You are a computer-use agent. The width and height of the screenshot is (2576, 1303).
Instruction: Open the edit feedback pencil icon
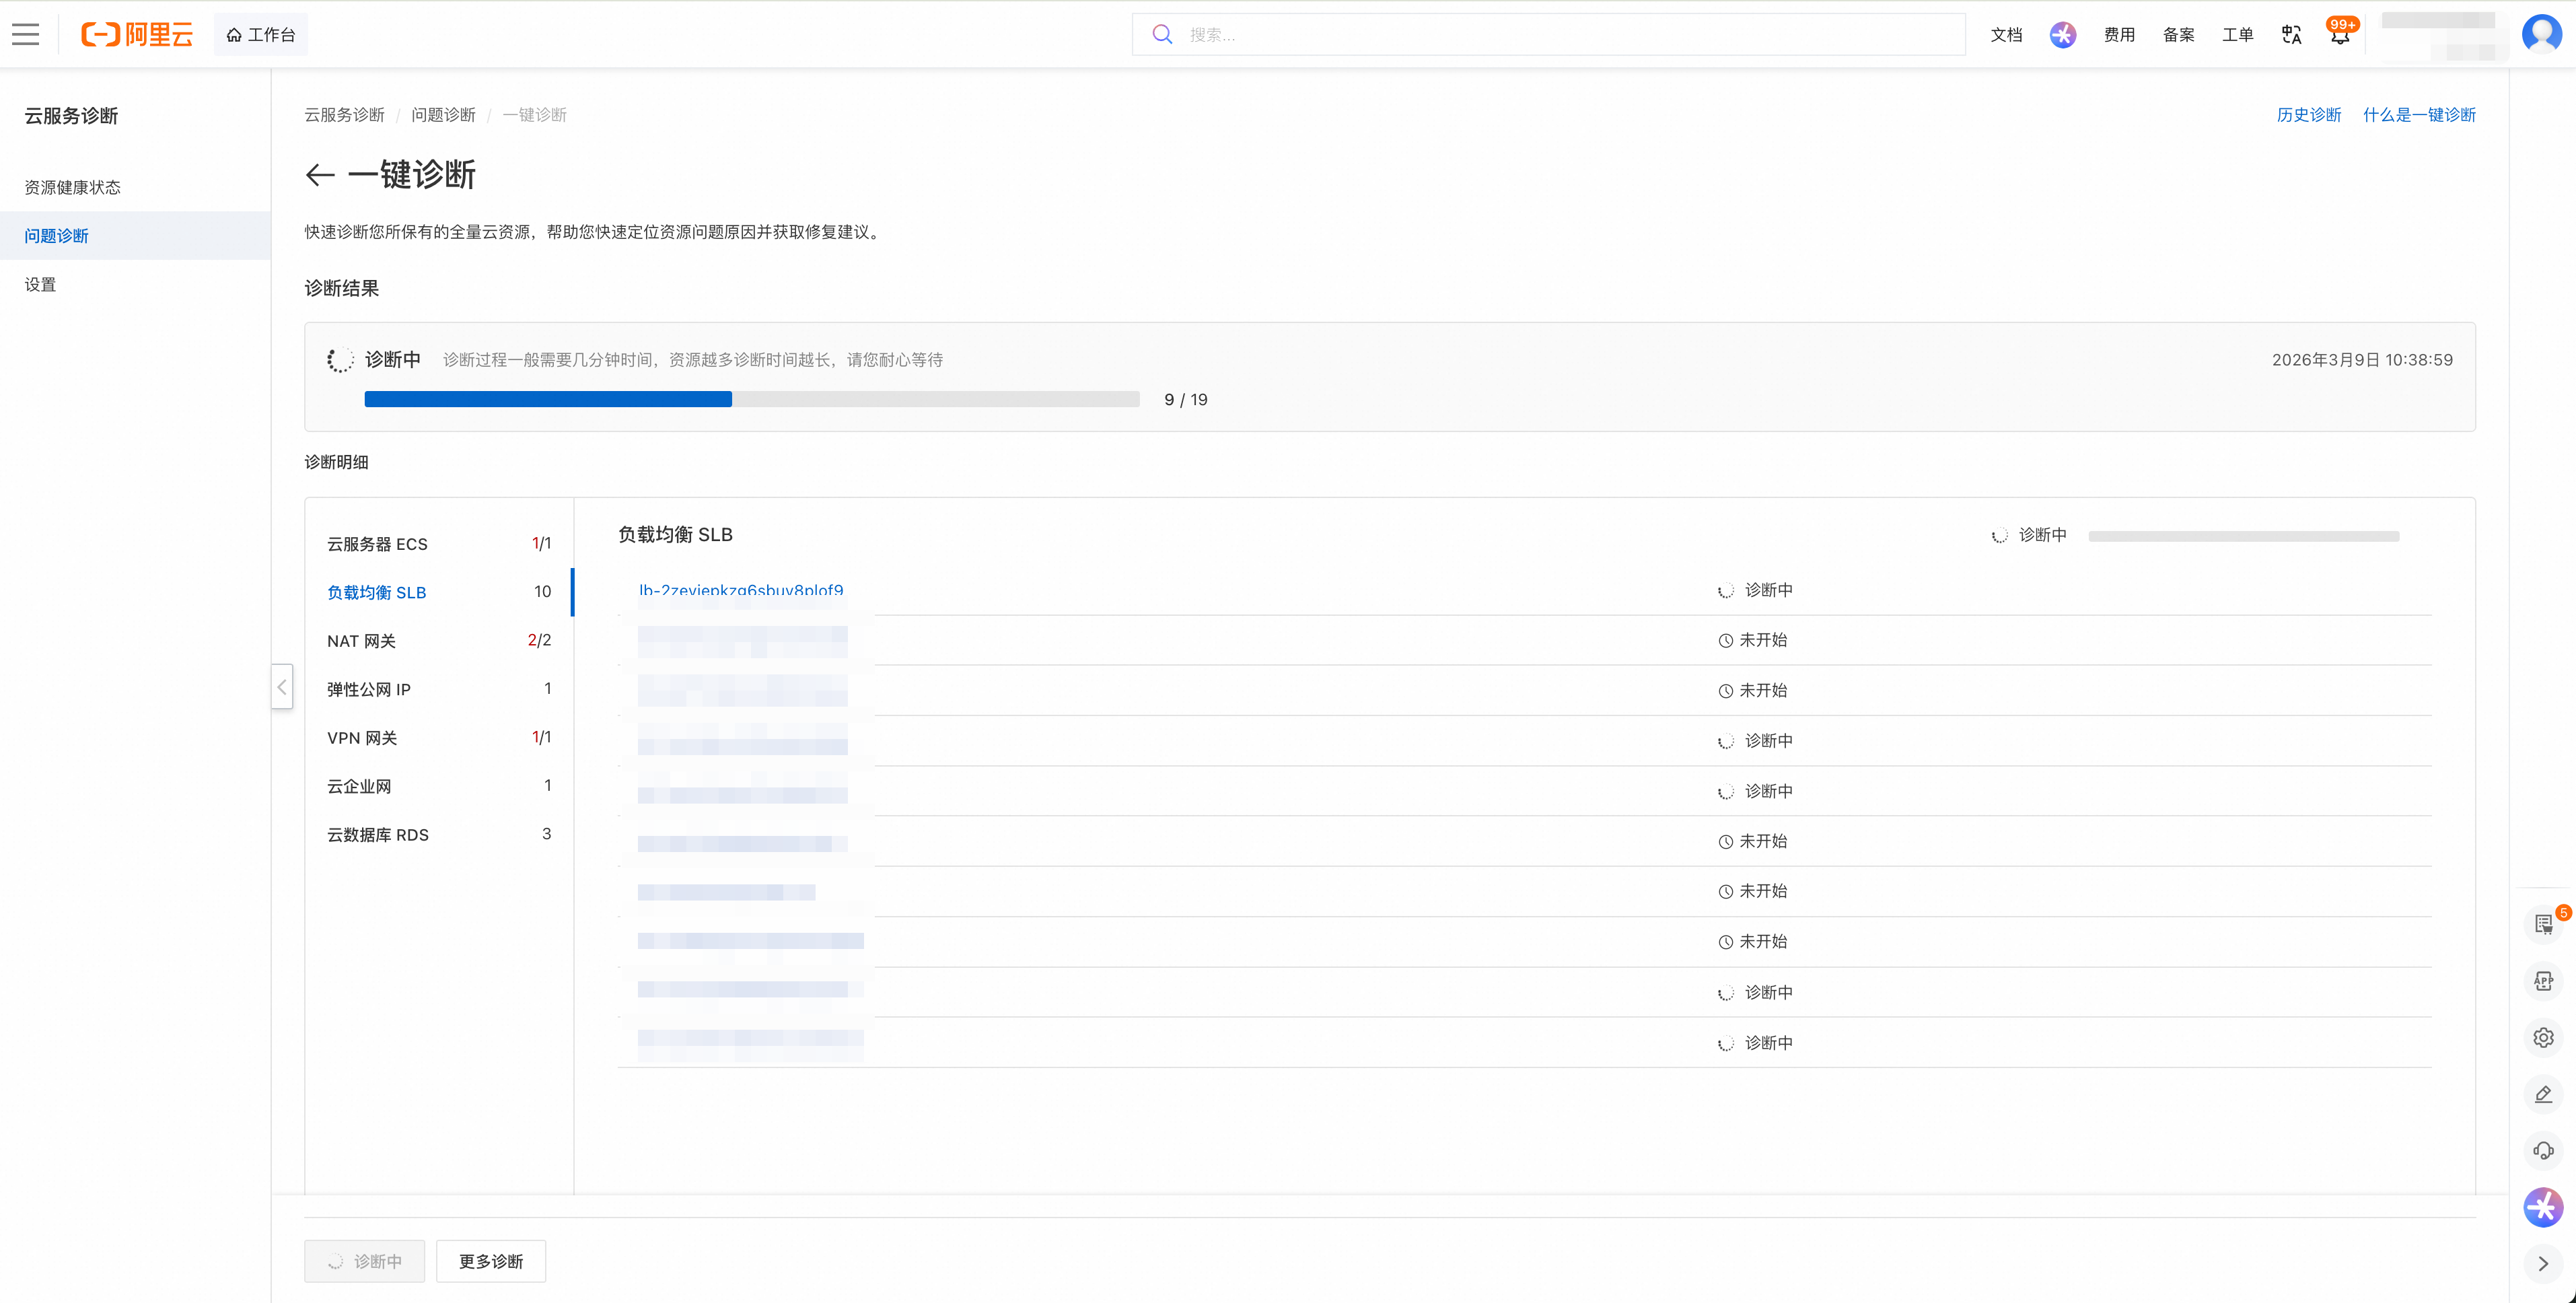pos(2543,1094)
